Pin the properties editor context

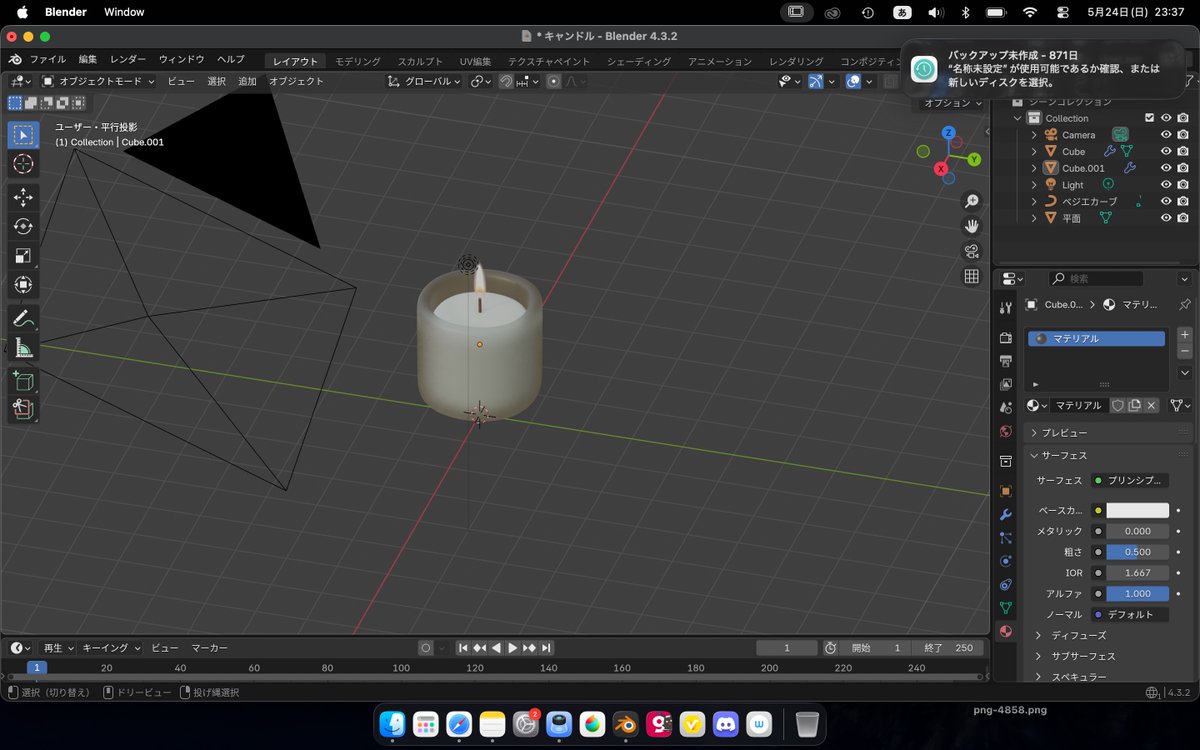[x=1185, y=304]
